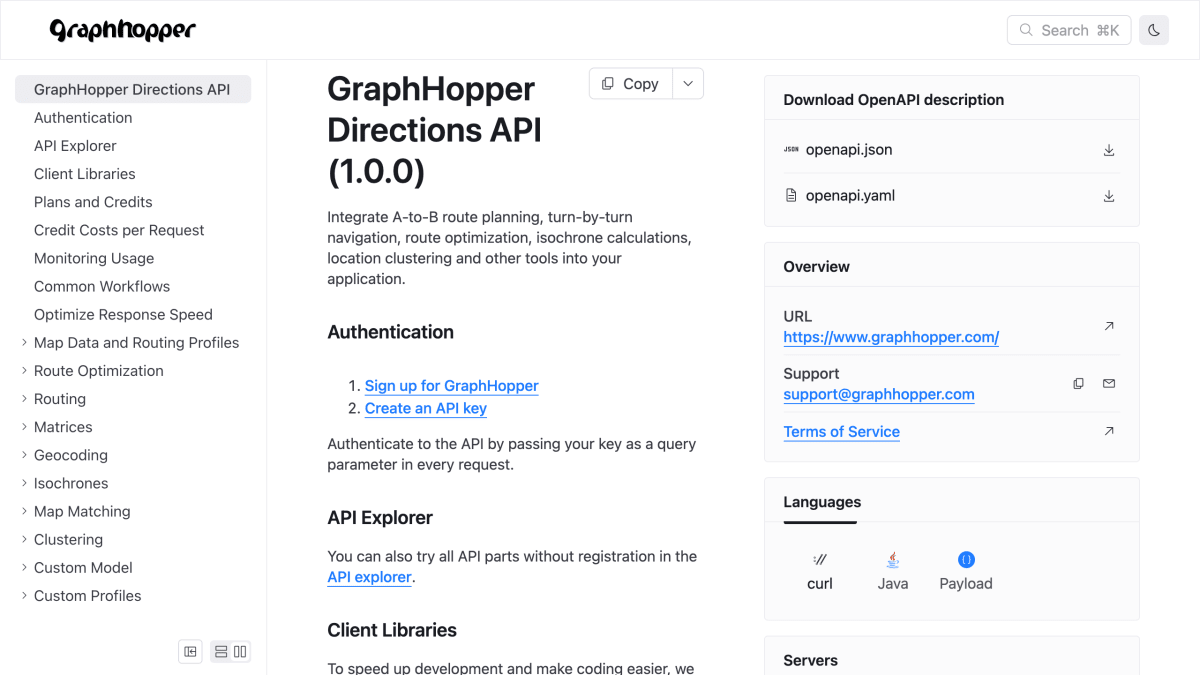Open the dropdown arrow next to Copy
The height and width of the screenshot is (675, 1200).
coord(688,84)
